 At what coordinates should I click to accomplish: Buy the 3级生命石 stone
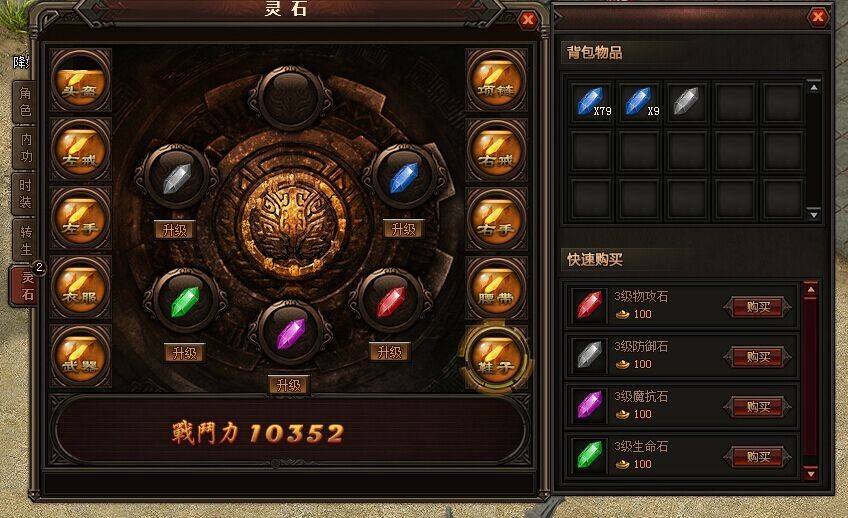(758, 457)
